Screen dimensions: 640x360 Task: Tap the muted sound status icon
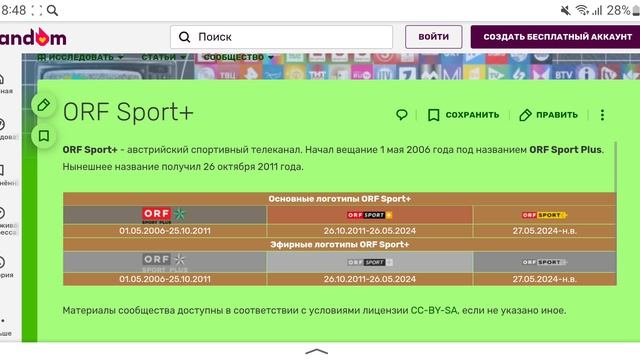[x=566, y=10]
